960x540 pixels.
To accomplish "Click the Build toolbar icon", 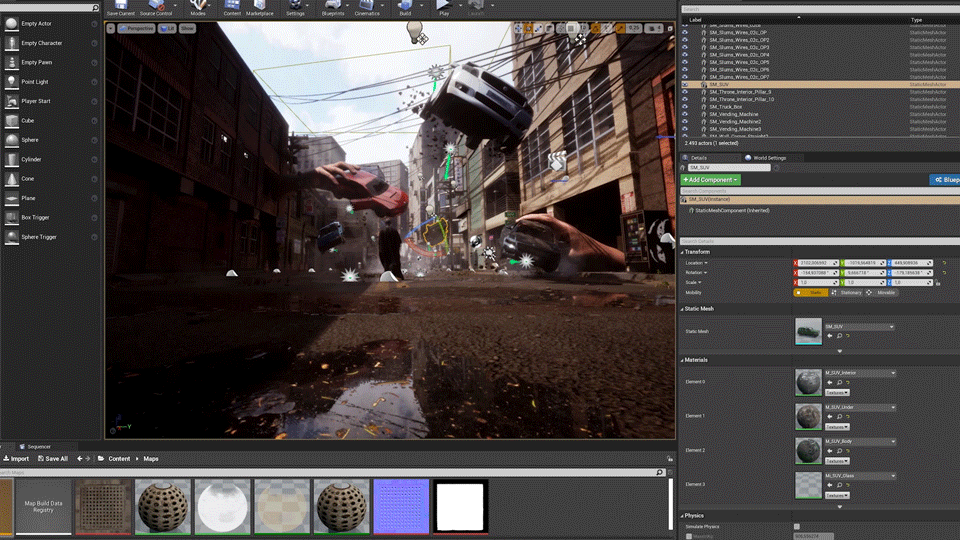I will (x=405, y=7).
